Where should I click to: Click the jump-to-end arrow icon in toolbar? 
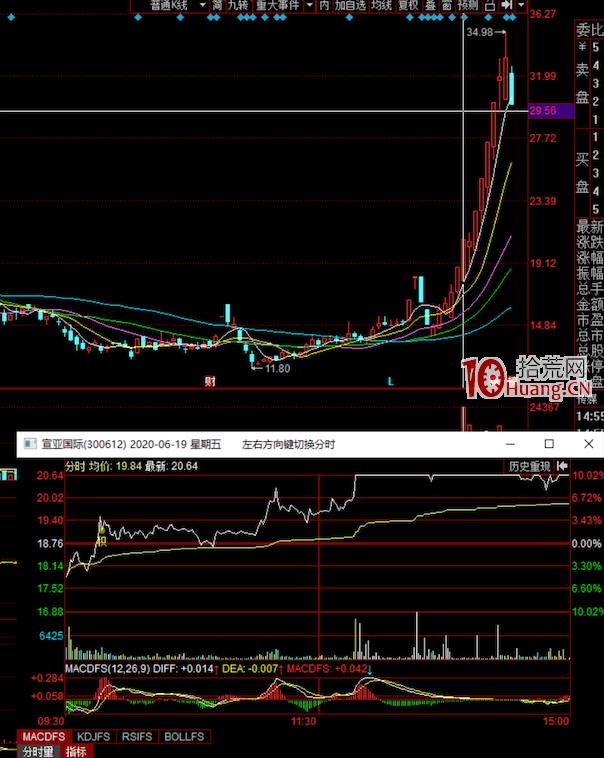506,5
